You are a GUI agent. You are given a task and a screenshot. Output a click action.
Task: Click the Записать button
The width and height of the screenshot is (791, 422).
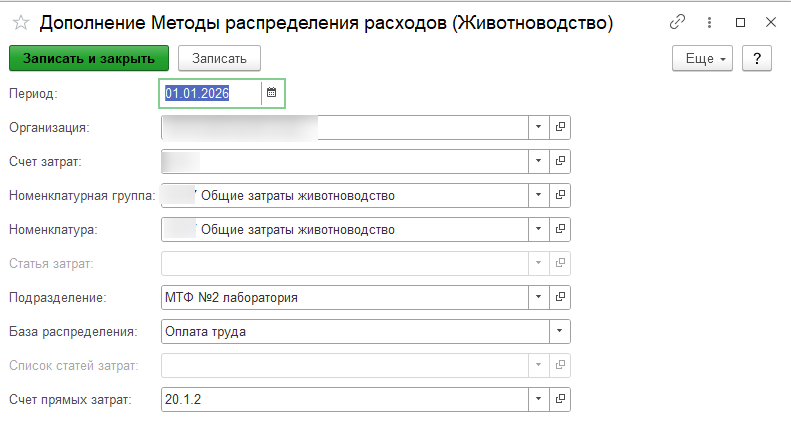pos(219,58)
